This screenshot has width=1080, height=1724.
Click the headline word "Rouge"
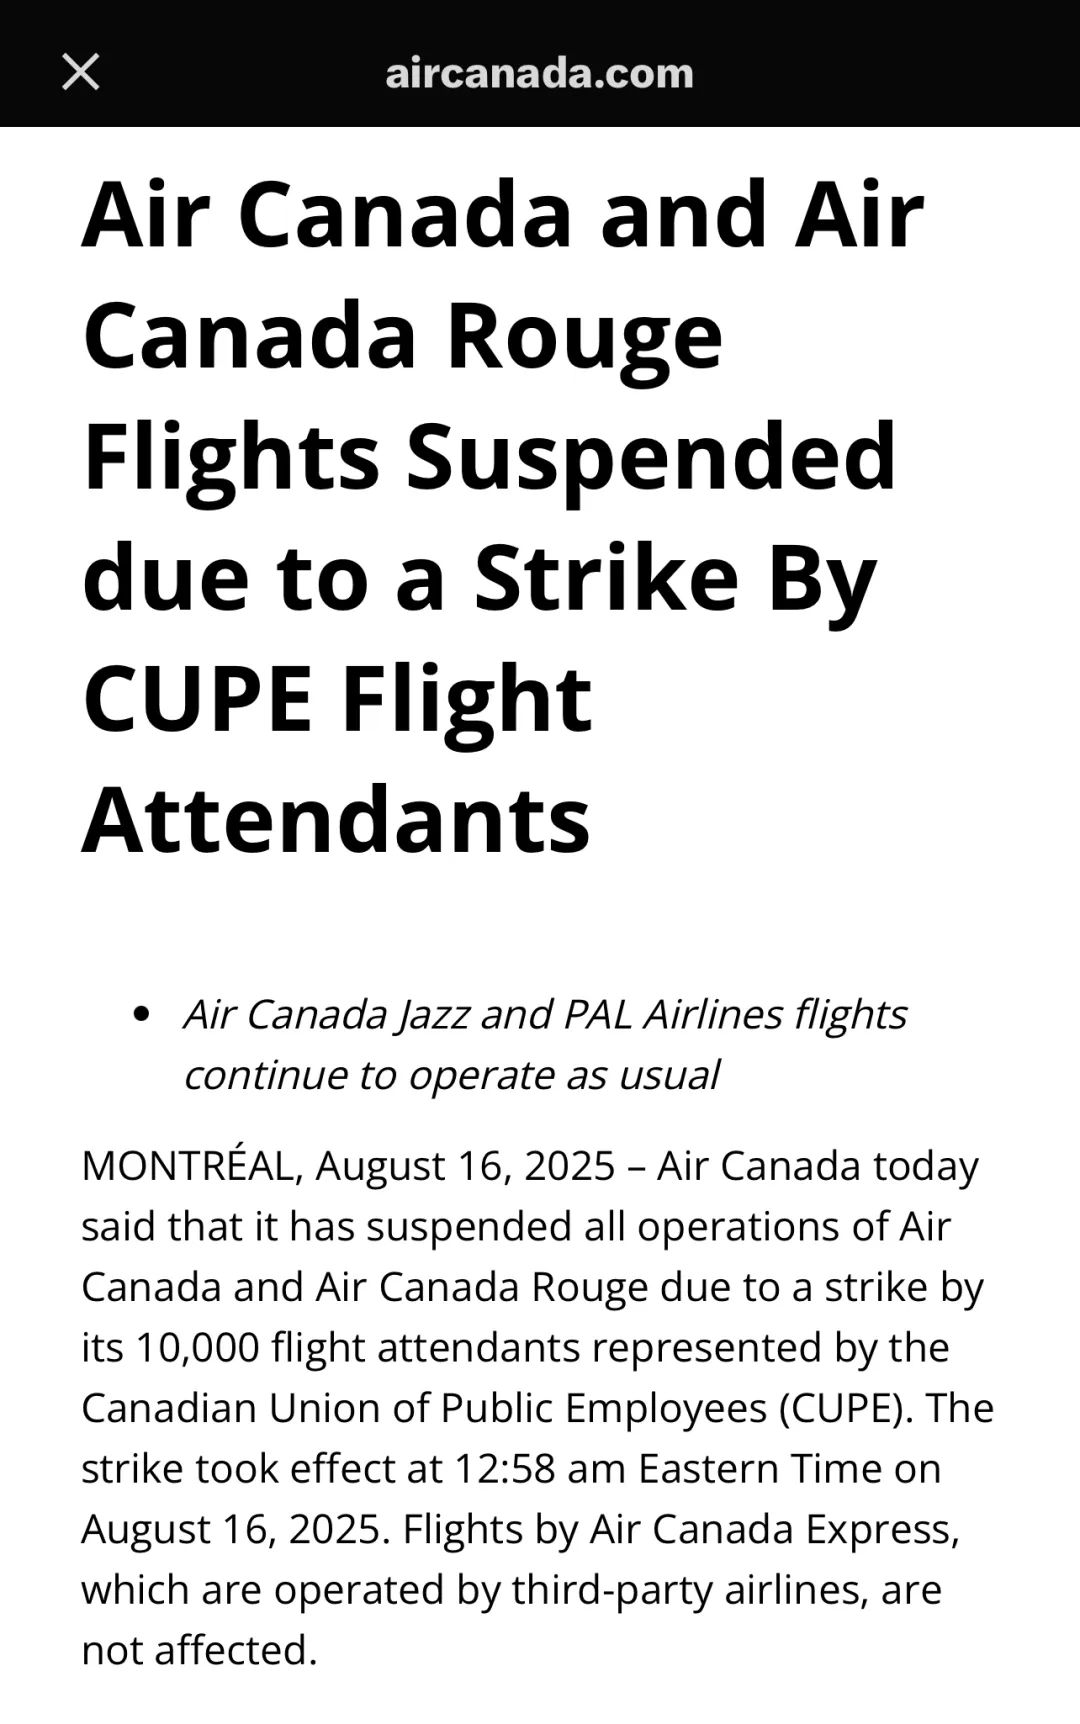click(583, 335)
